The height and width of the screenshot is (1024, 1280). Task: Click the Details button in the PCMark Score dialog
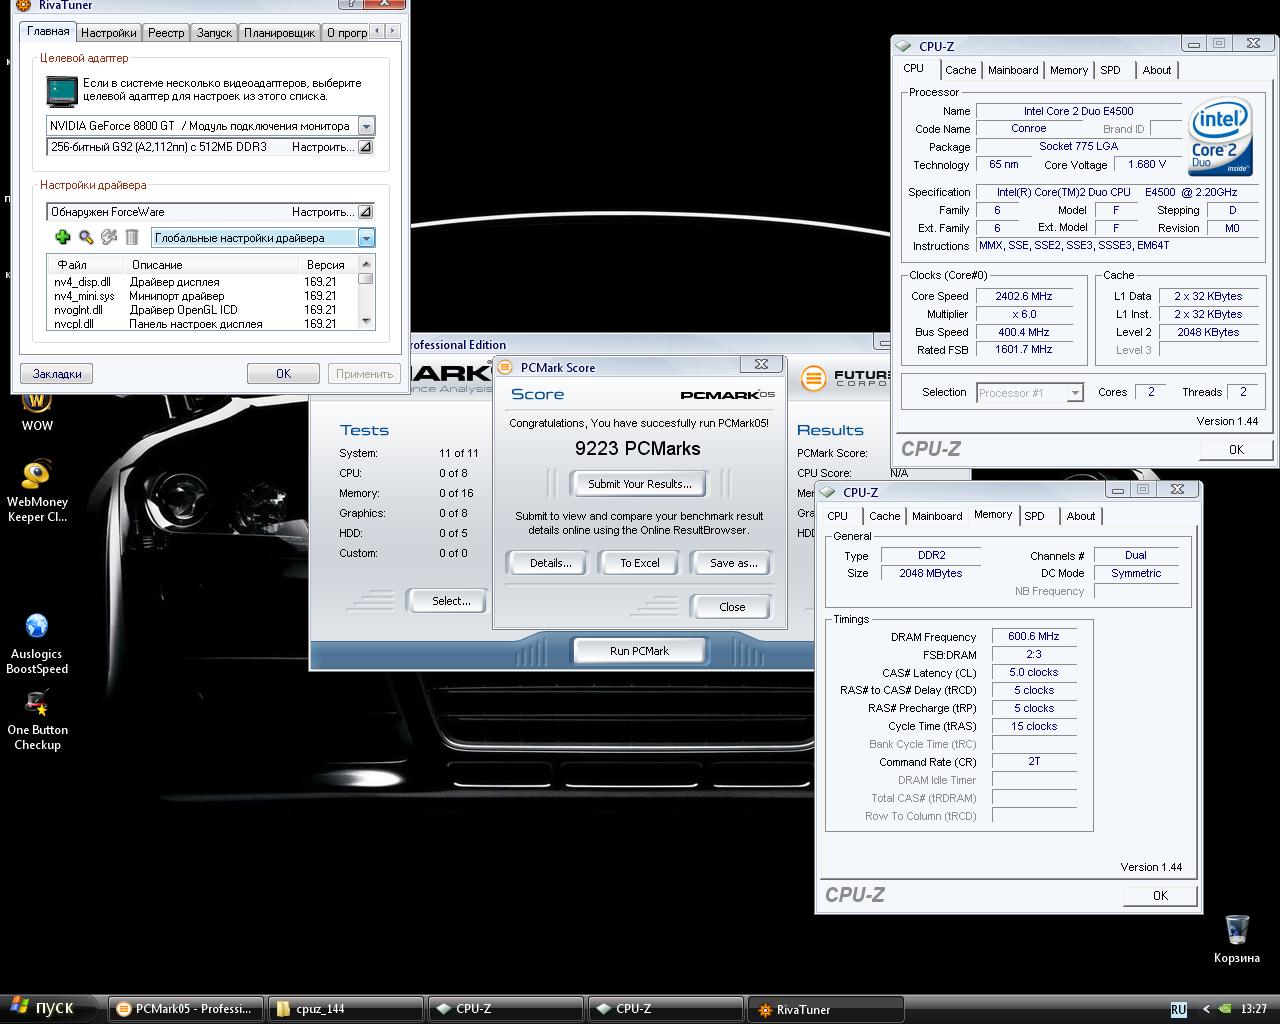coord(550,563)
